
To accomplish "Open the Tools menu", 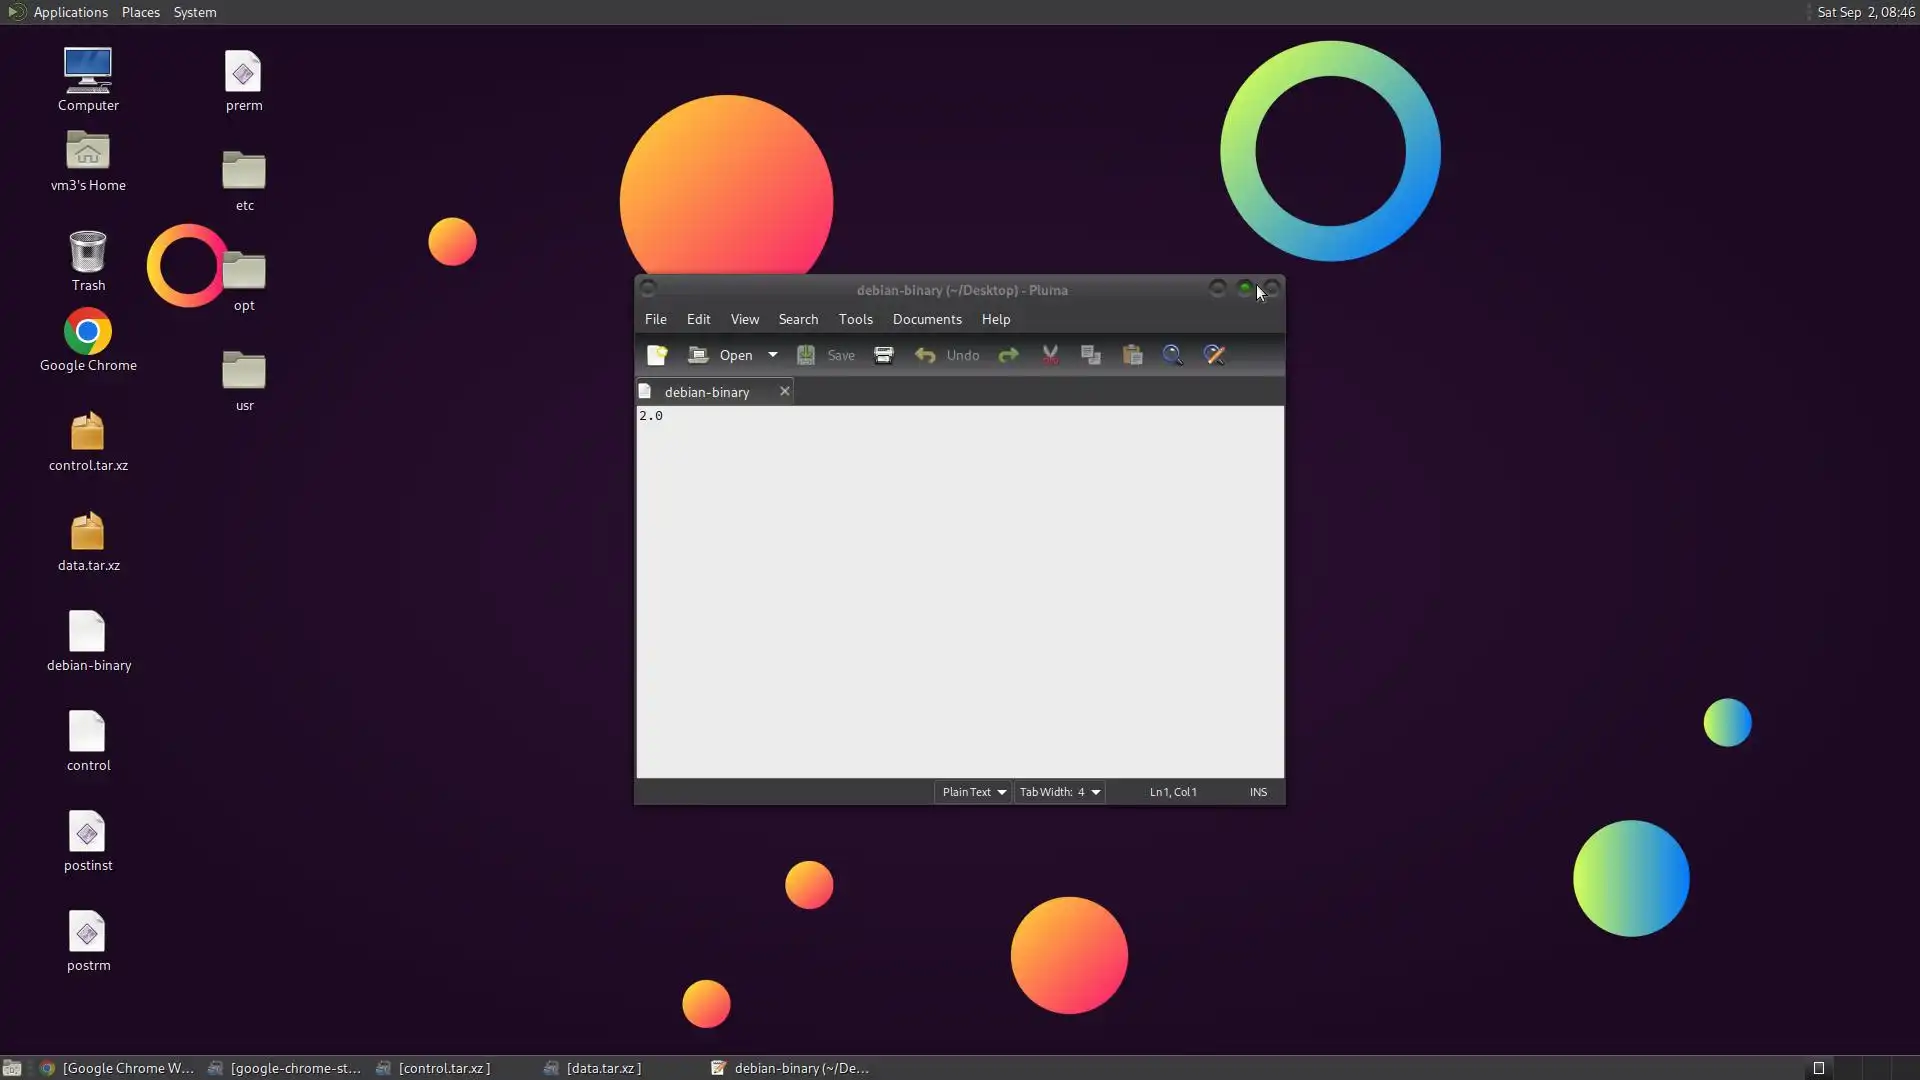I will tap(855, 319).
